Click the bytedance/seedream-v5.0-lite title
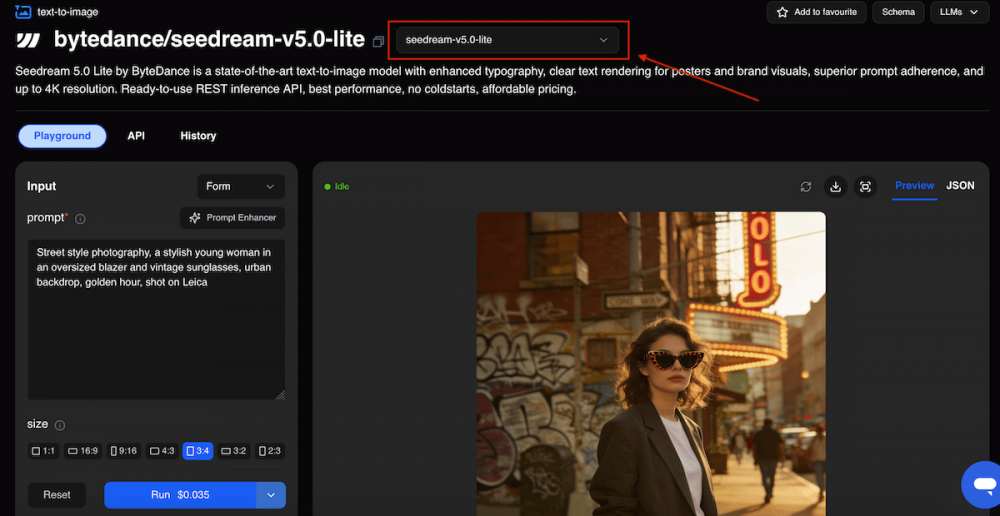 click(209, 40)
